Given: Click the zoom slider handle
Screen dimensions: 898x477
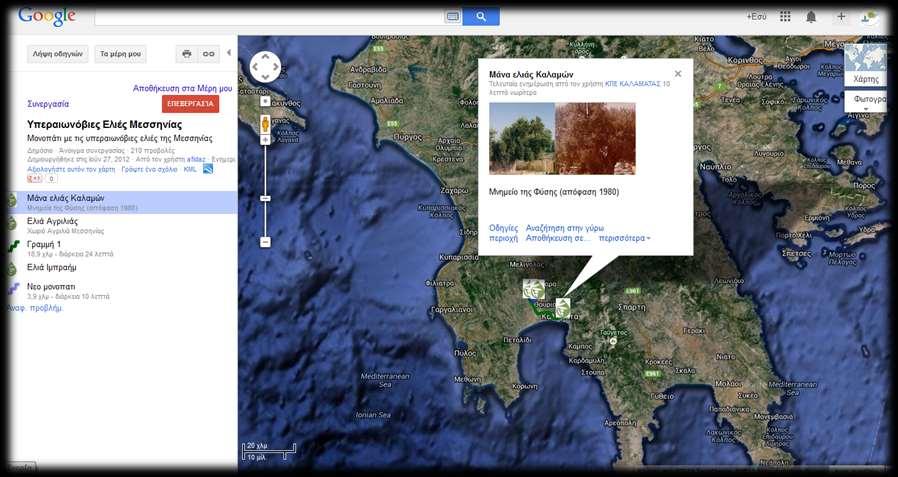Looking at the screenshot, I should [265, 198].
